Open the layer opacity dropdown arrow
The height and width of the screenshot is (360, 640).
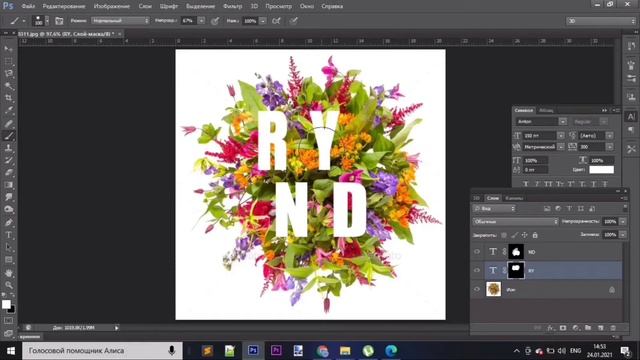tap(623, 221)
